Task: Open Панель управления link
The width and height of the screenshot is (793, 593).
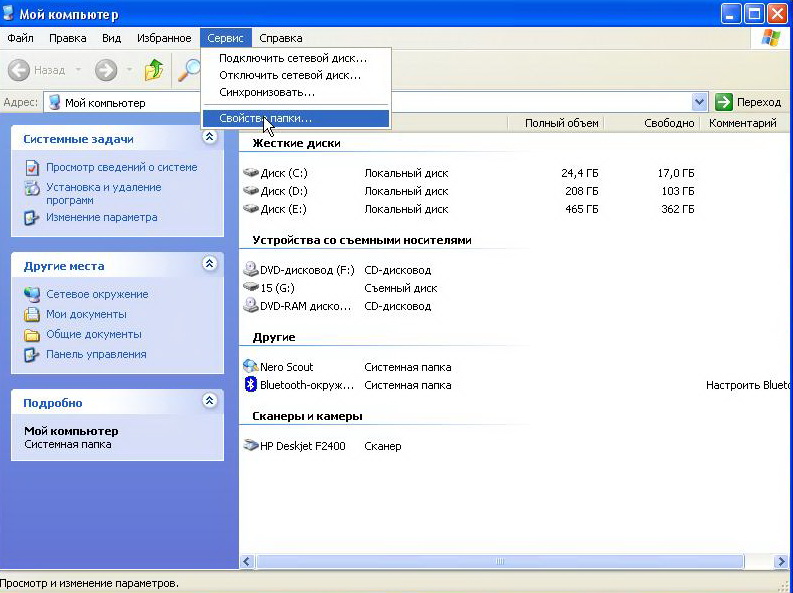Action: click(96, 354)
